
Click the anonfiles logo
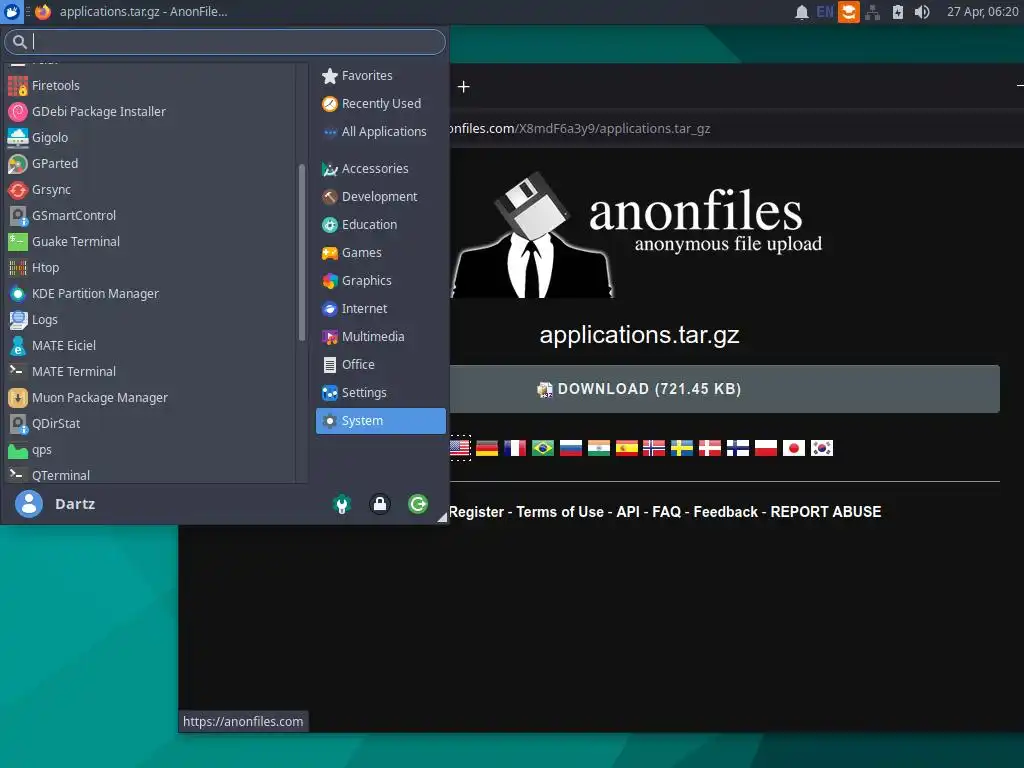click(637, 235)
